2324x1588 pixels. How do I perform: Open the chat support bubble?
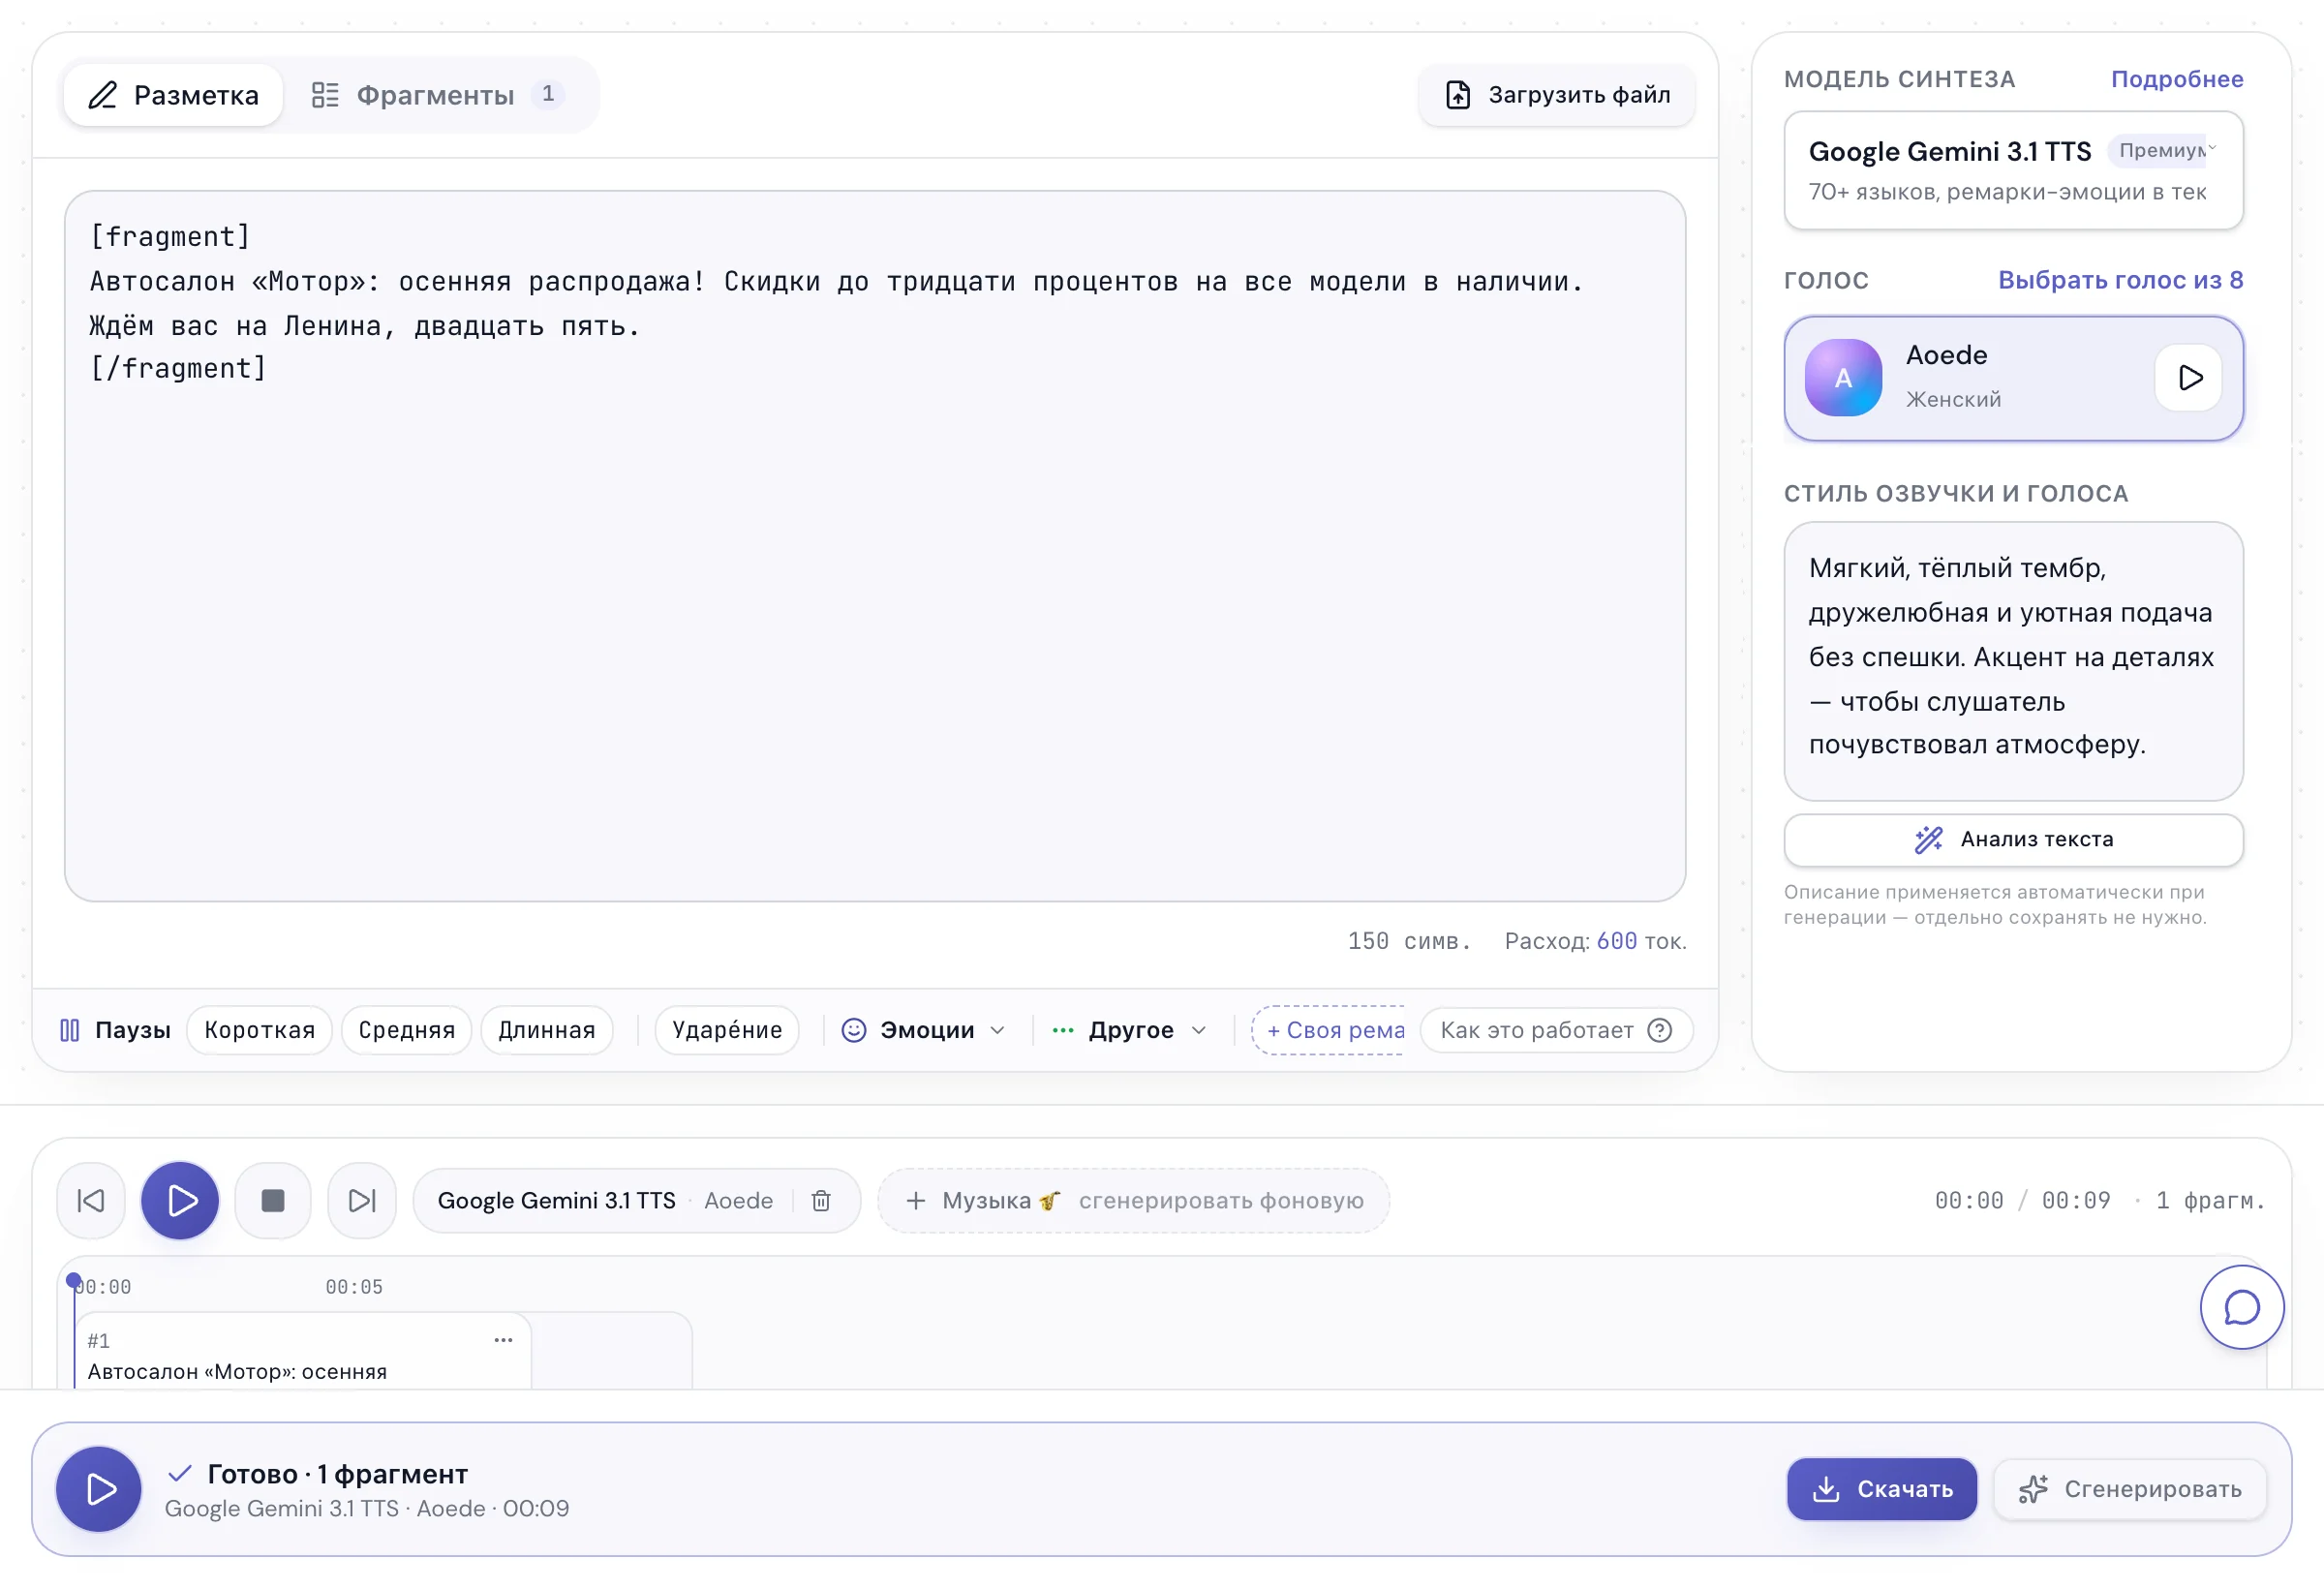[x=2241, y=1307]
